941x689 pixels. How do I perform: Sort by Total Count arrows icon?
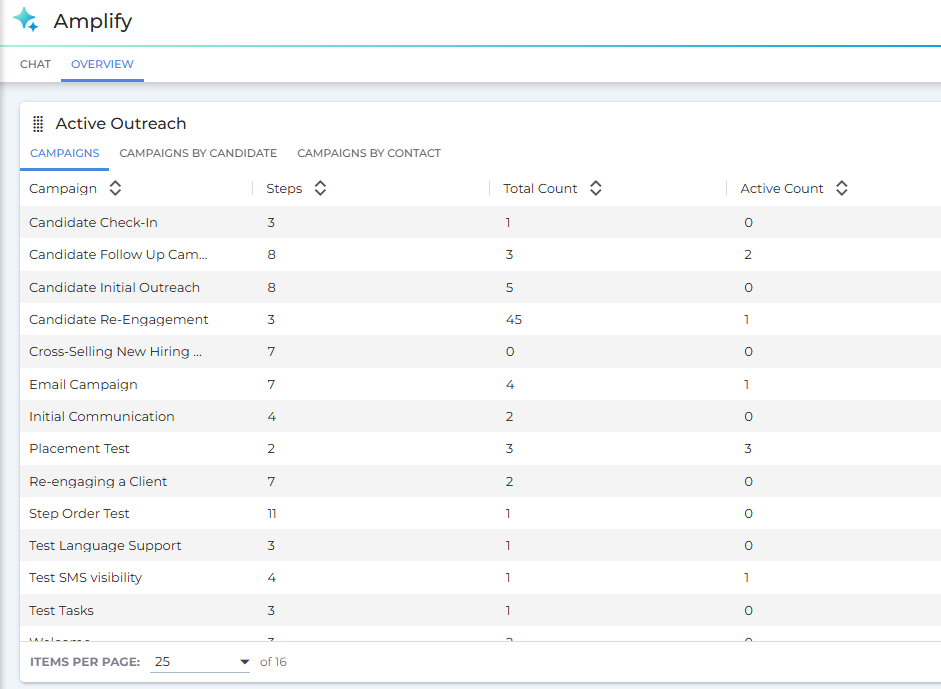click(x=595, y=188)
